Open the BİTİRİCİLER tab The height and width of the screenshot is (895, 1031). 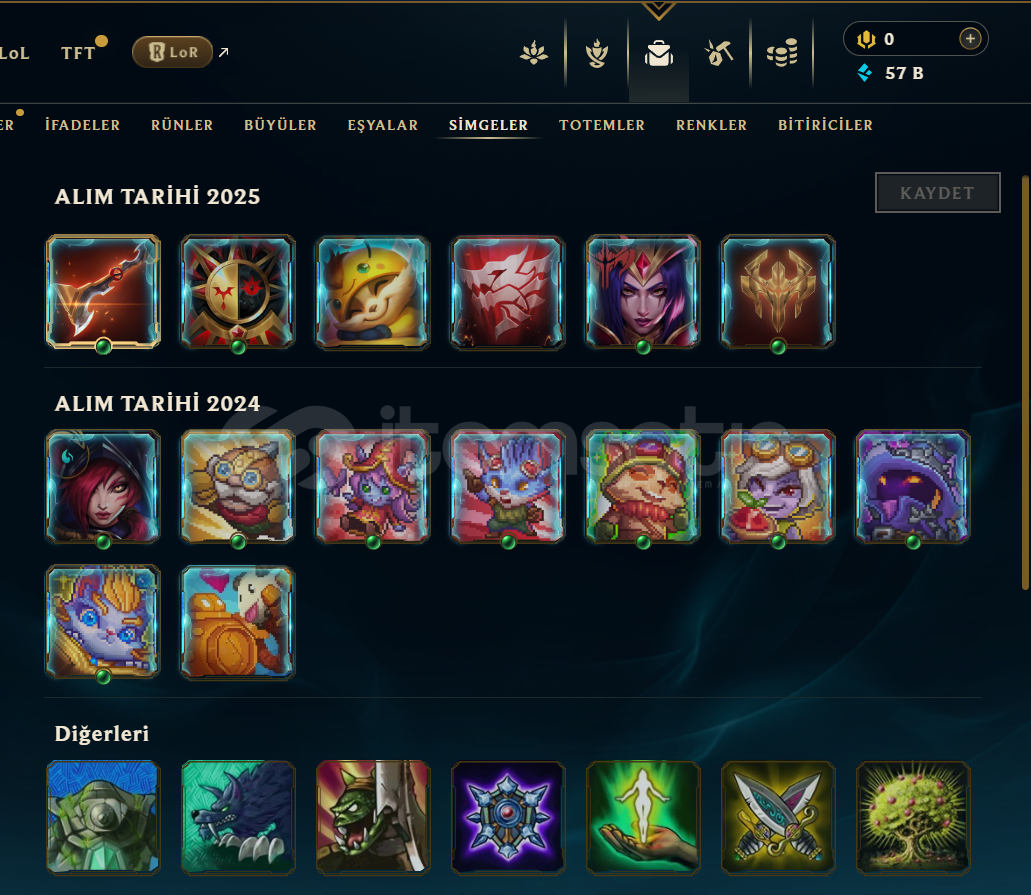coord(825,125)
